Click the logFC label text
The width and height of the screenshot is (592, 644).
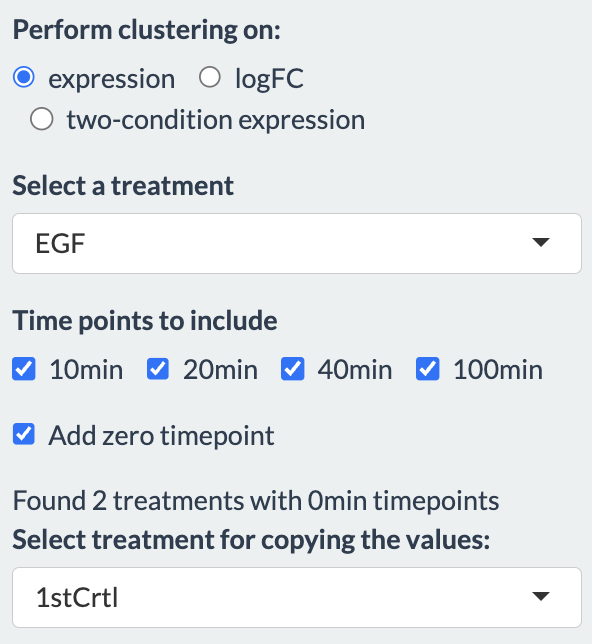click(x=270, y=78)
